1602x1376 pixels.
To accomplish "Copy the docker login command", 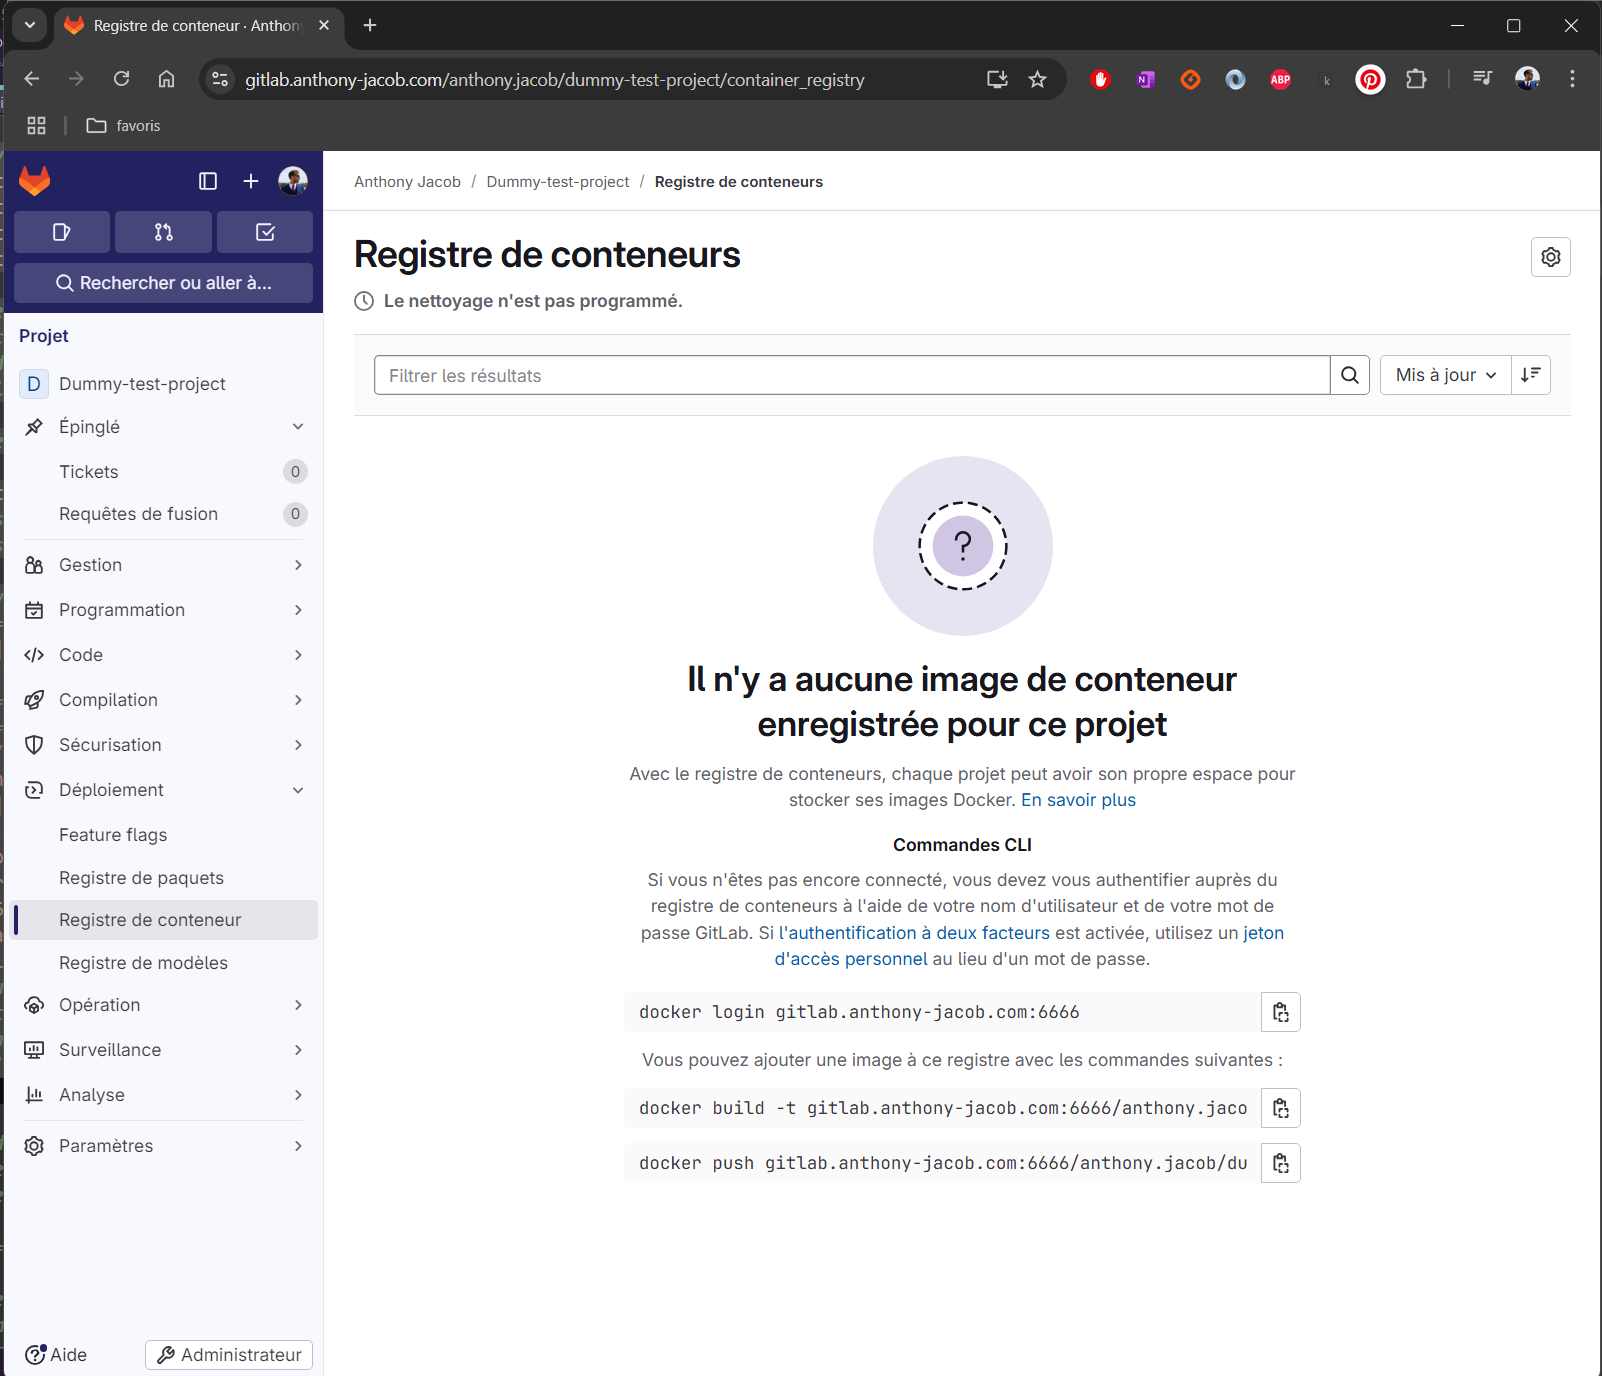I will tap(1281, 1012).
